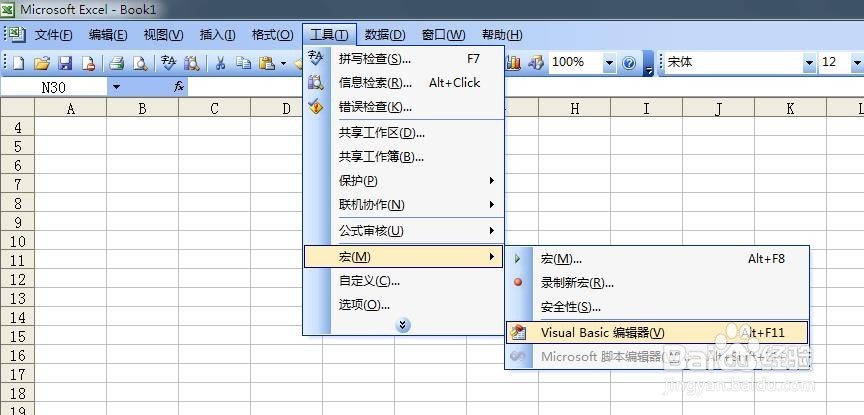
Task: Open 自定义(C) from Tools menu
Action: [404, 281]
